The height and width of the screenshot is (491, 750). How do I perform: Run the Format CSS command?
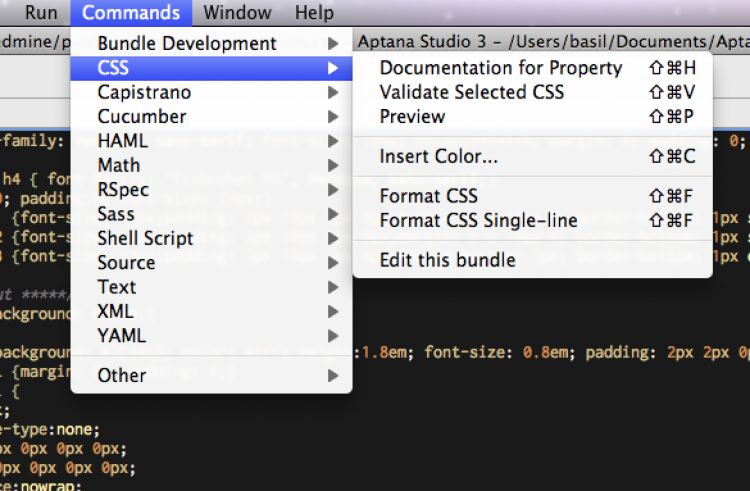pos(429,196)
